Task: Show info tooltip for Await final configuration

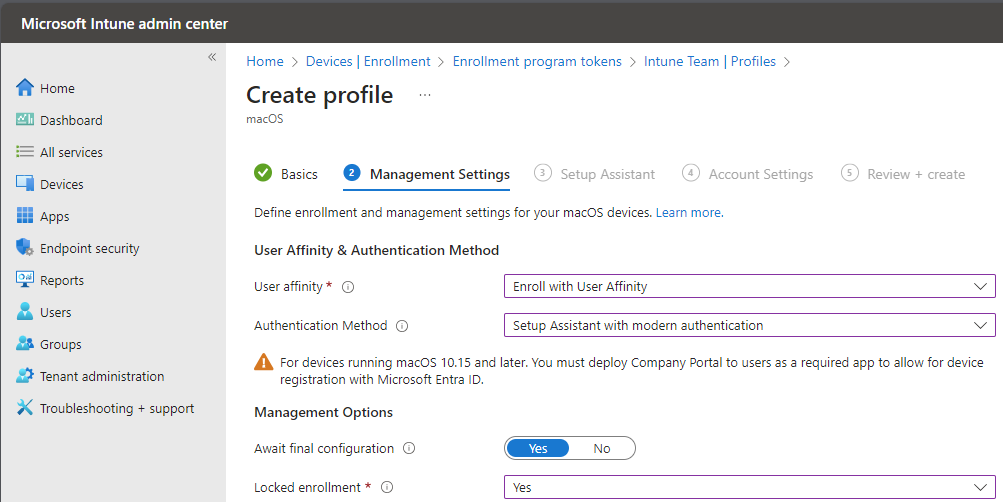Action: (409, 448)
